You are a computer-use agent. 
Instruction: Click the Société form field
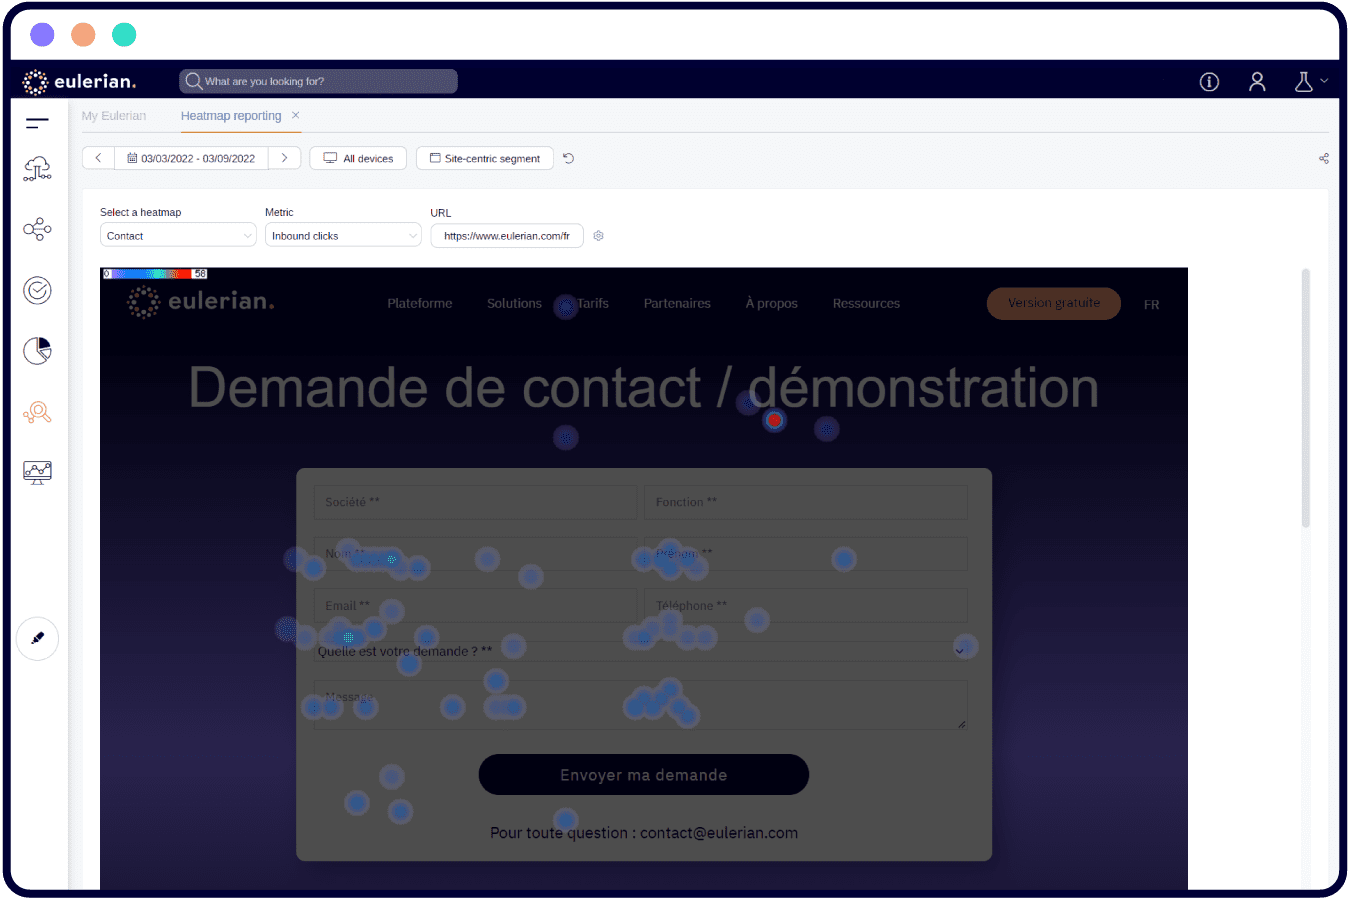click(x=475, y=502)
